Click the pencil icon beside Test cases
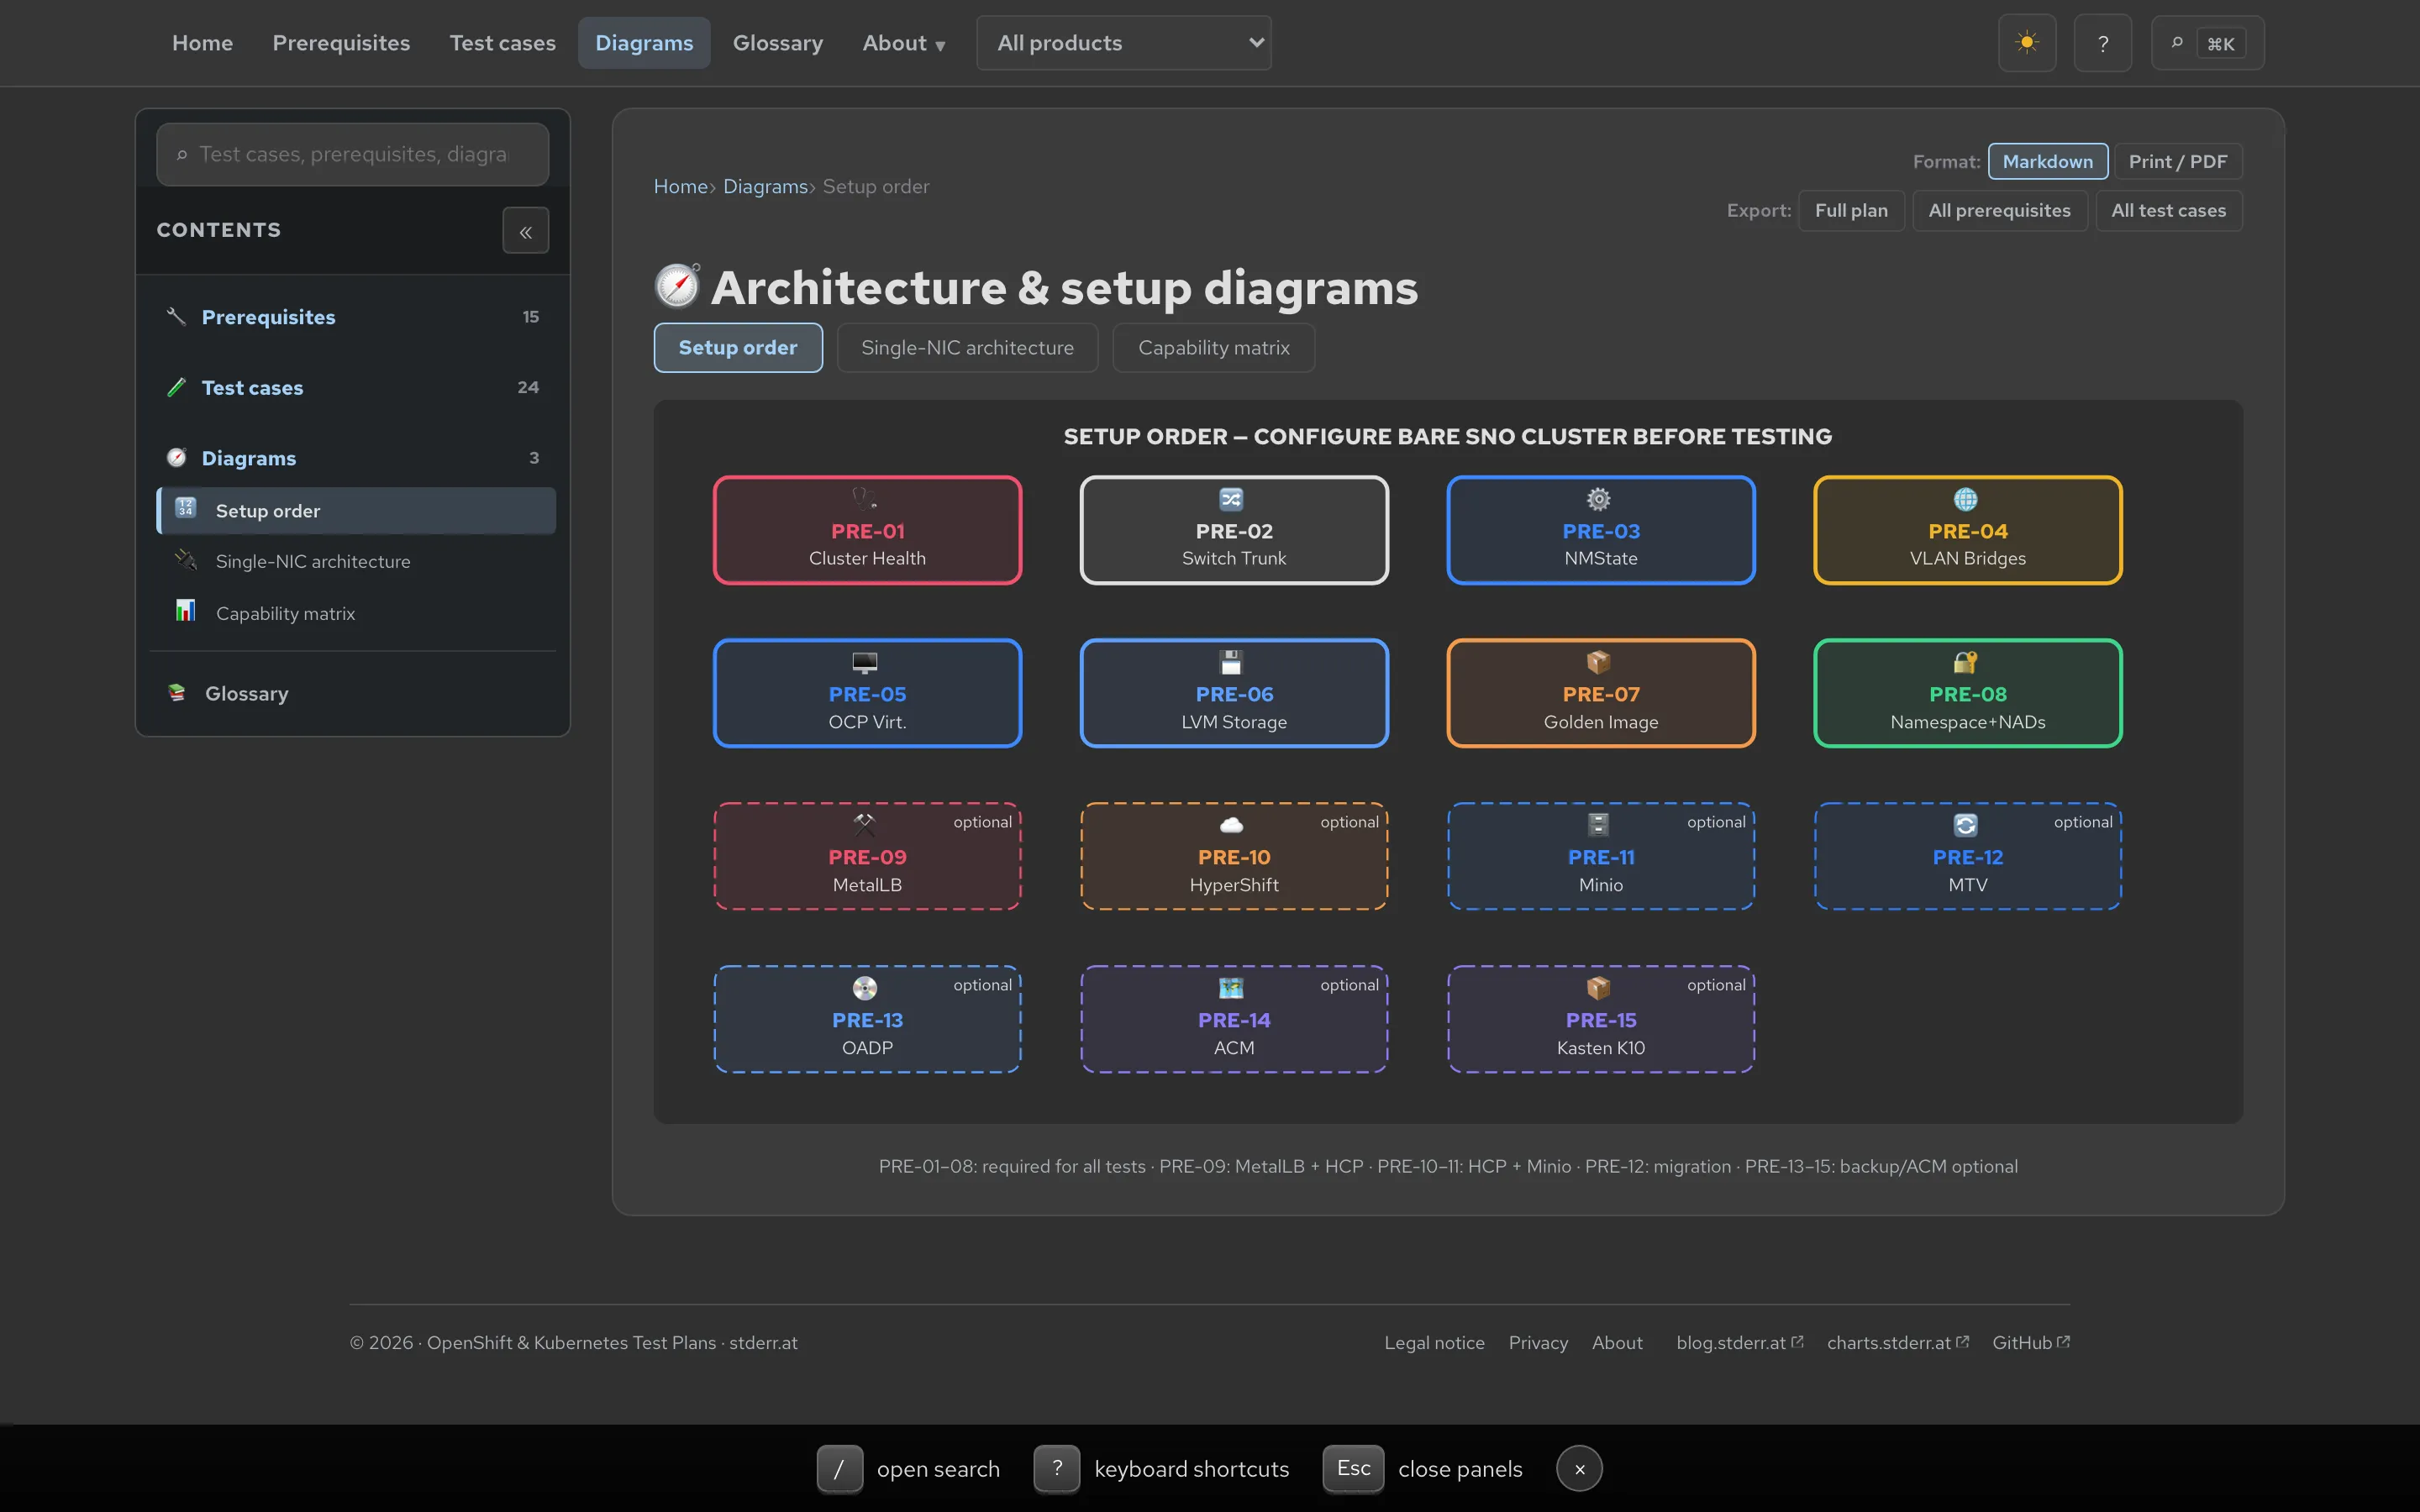Screen dimensions: 2420x1512 pos(176,387)
